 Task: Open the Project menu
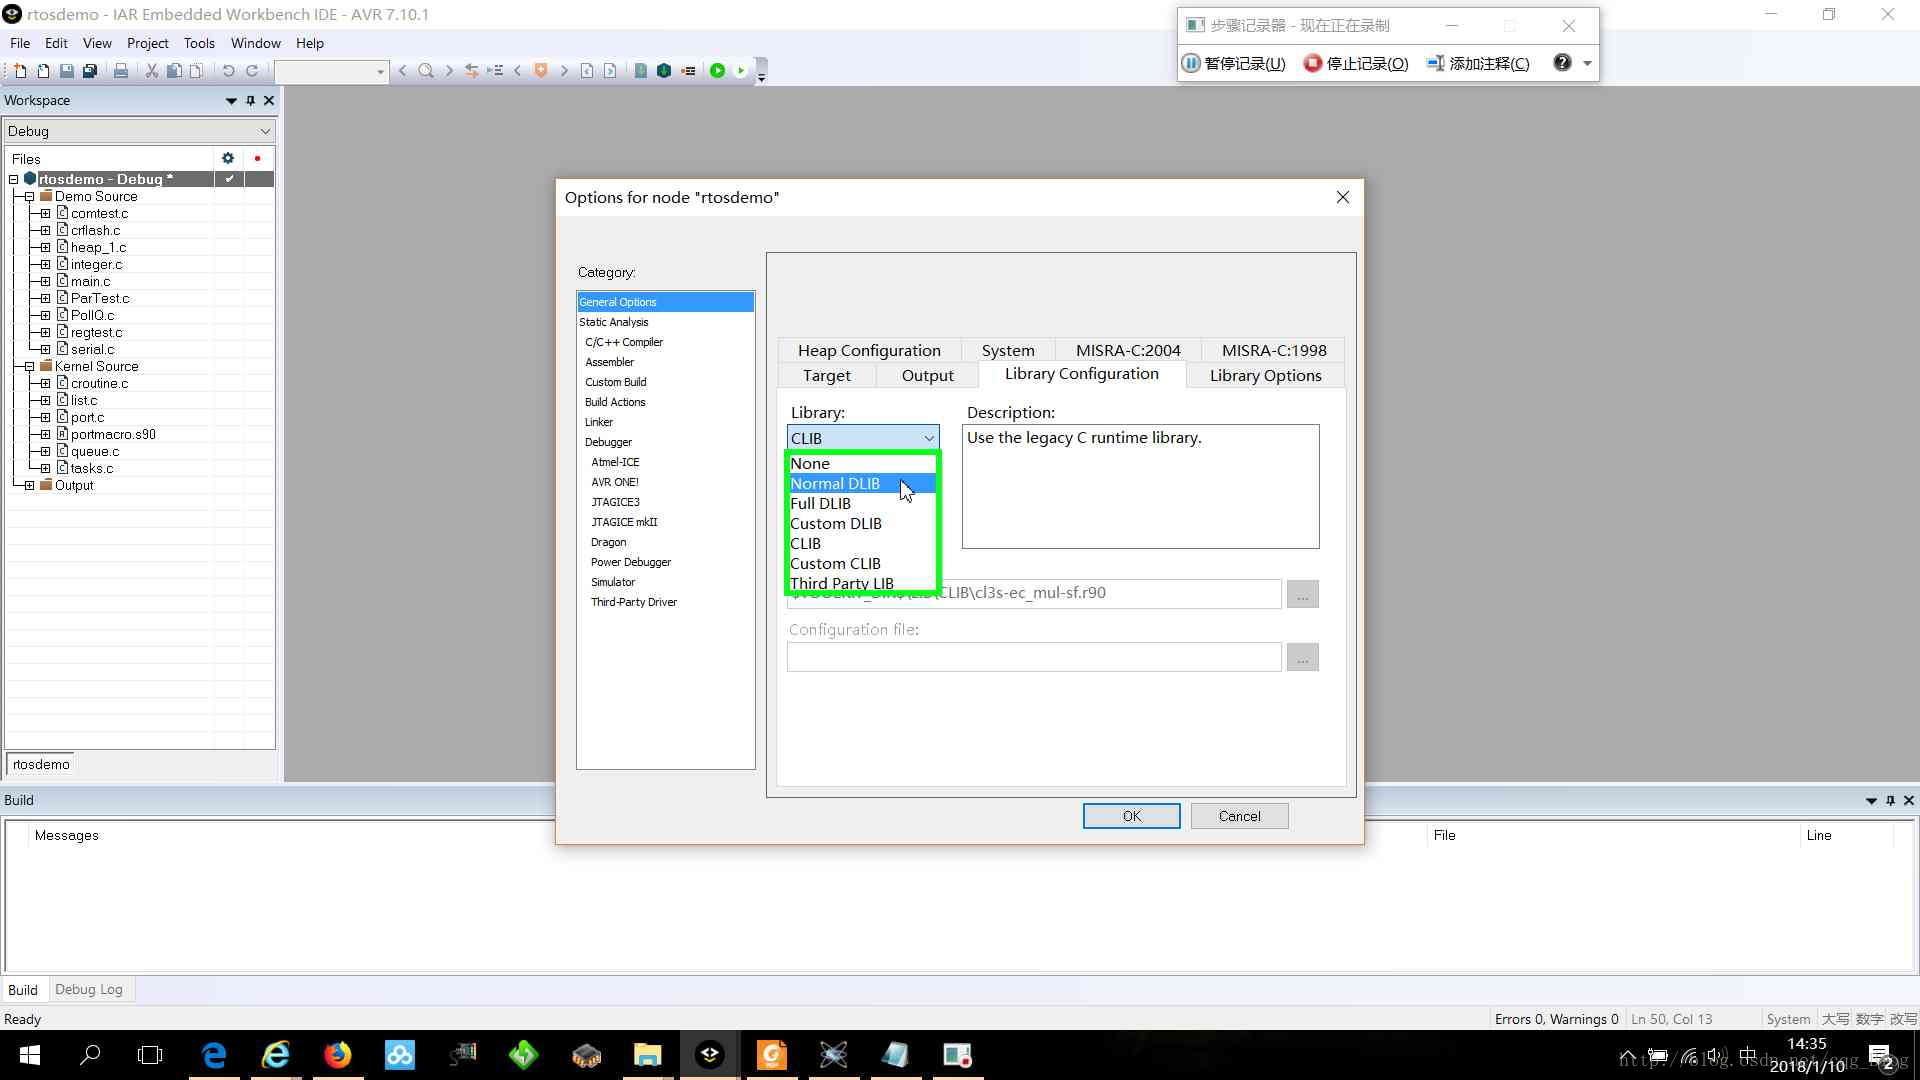click(147, 43)
